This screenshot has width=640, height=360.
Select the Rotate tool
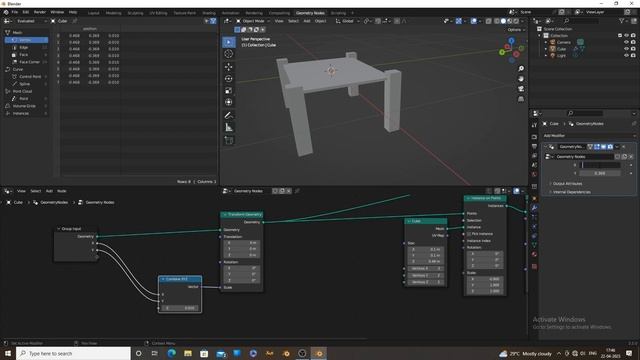pyautogui.click(x=229, y=78)
